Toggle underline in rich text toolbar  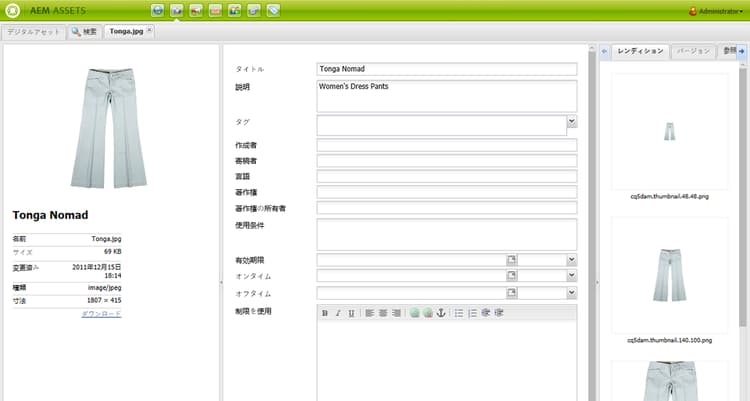click(351, 313)
